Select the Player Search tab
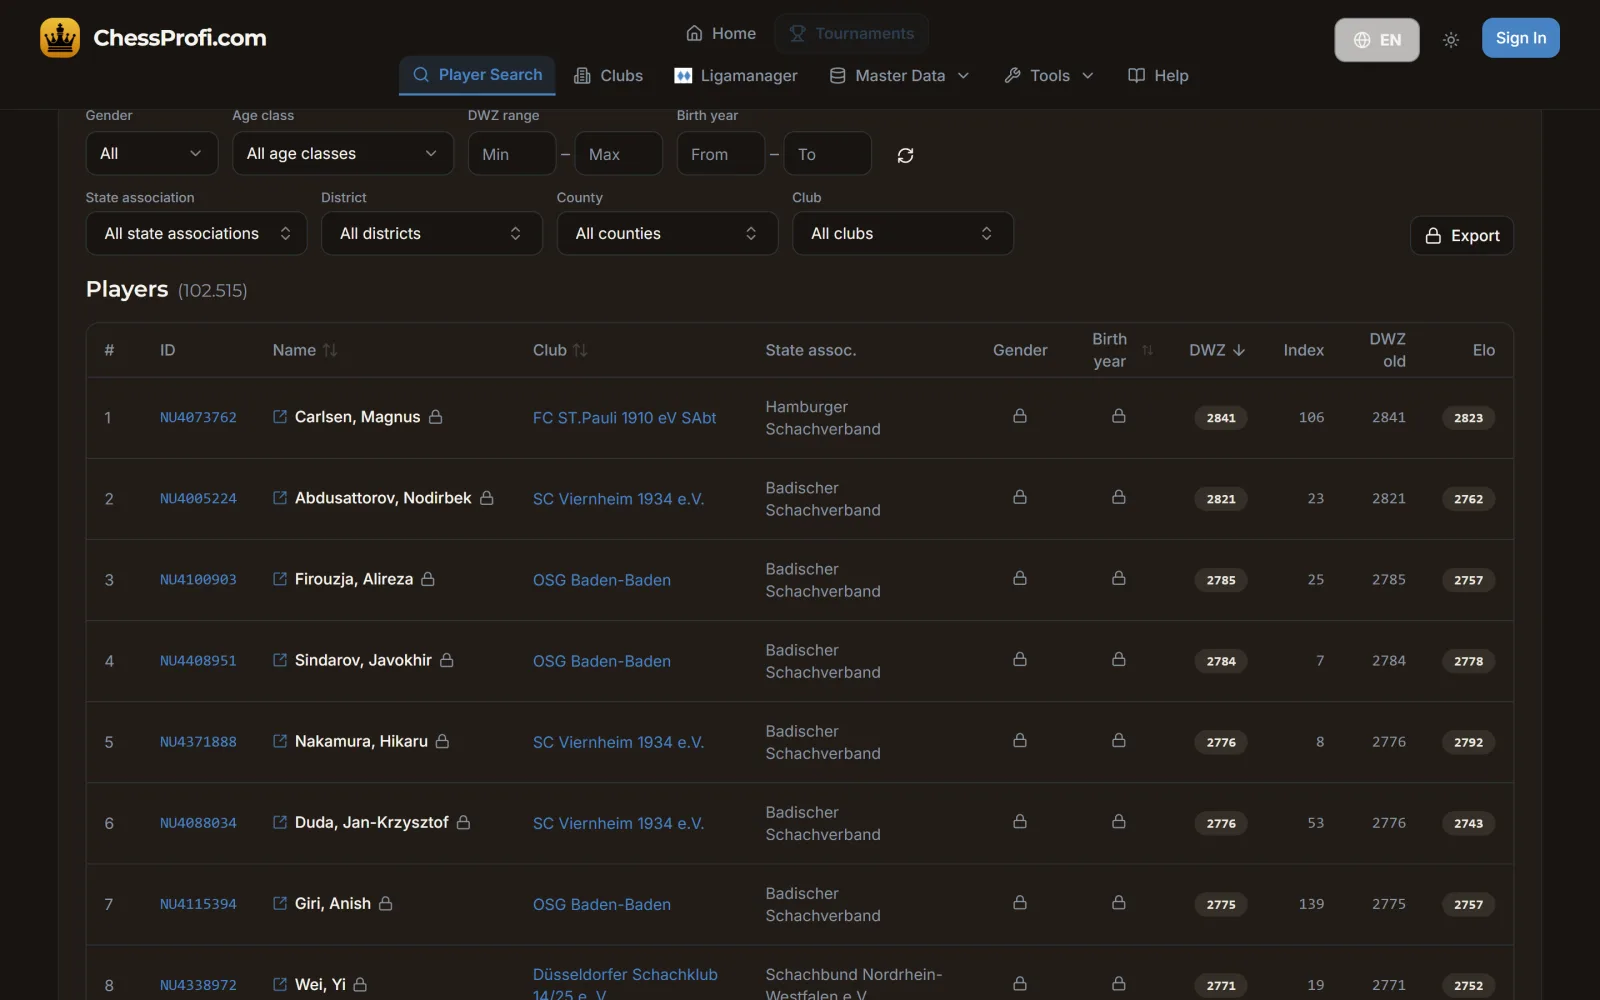The width and height of the screenshot is (1600, 1000). (477, 75)
